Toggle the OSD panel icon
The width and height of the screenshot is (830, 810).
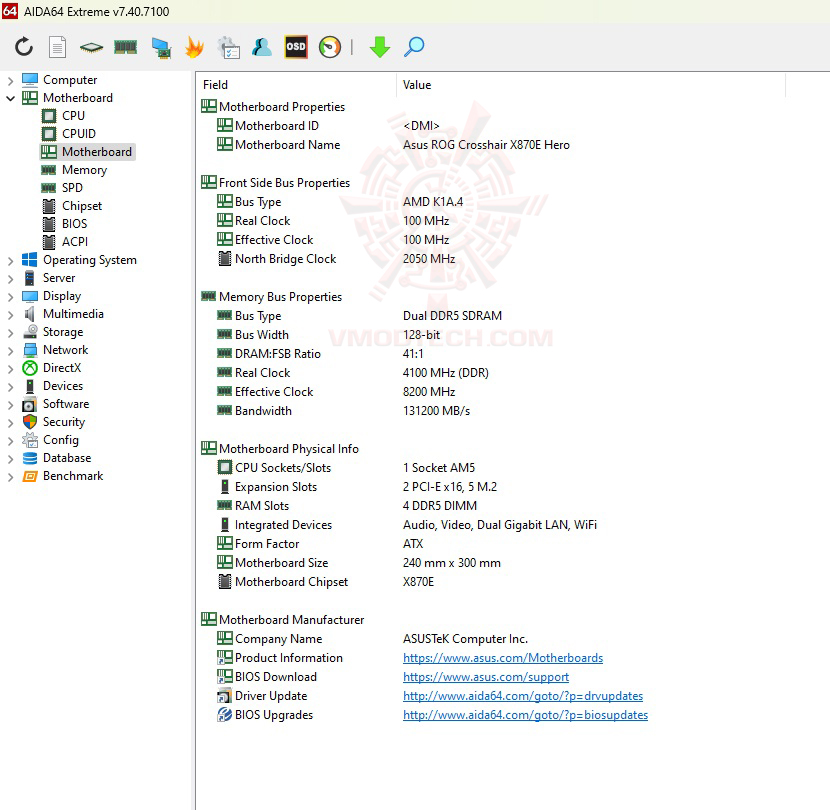[x=296, y=47]
